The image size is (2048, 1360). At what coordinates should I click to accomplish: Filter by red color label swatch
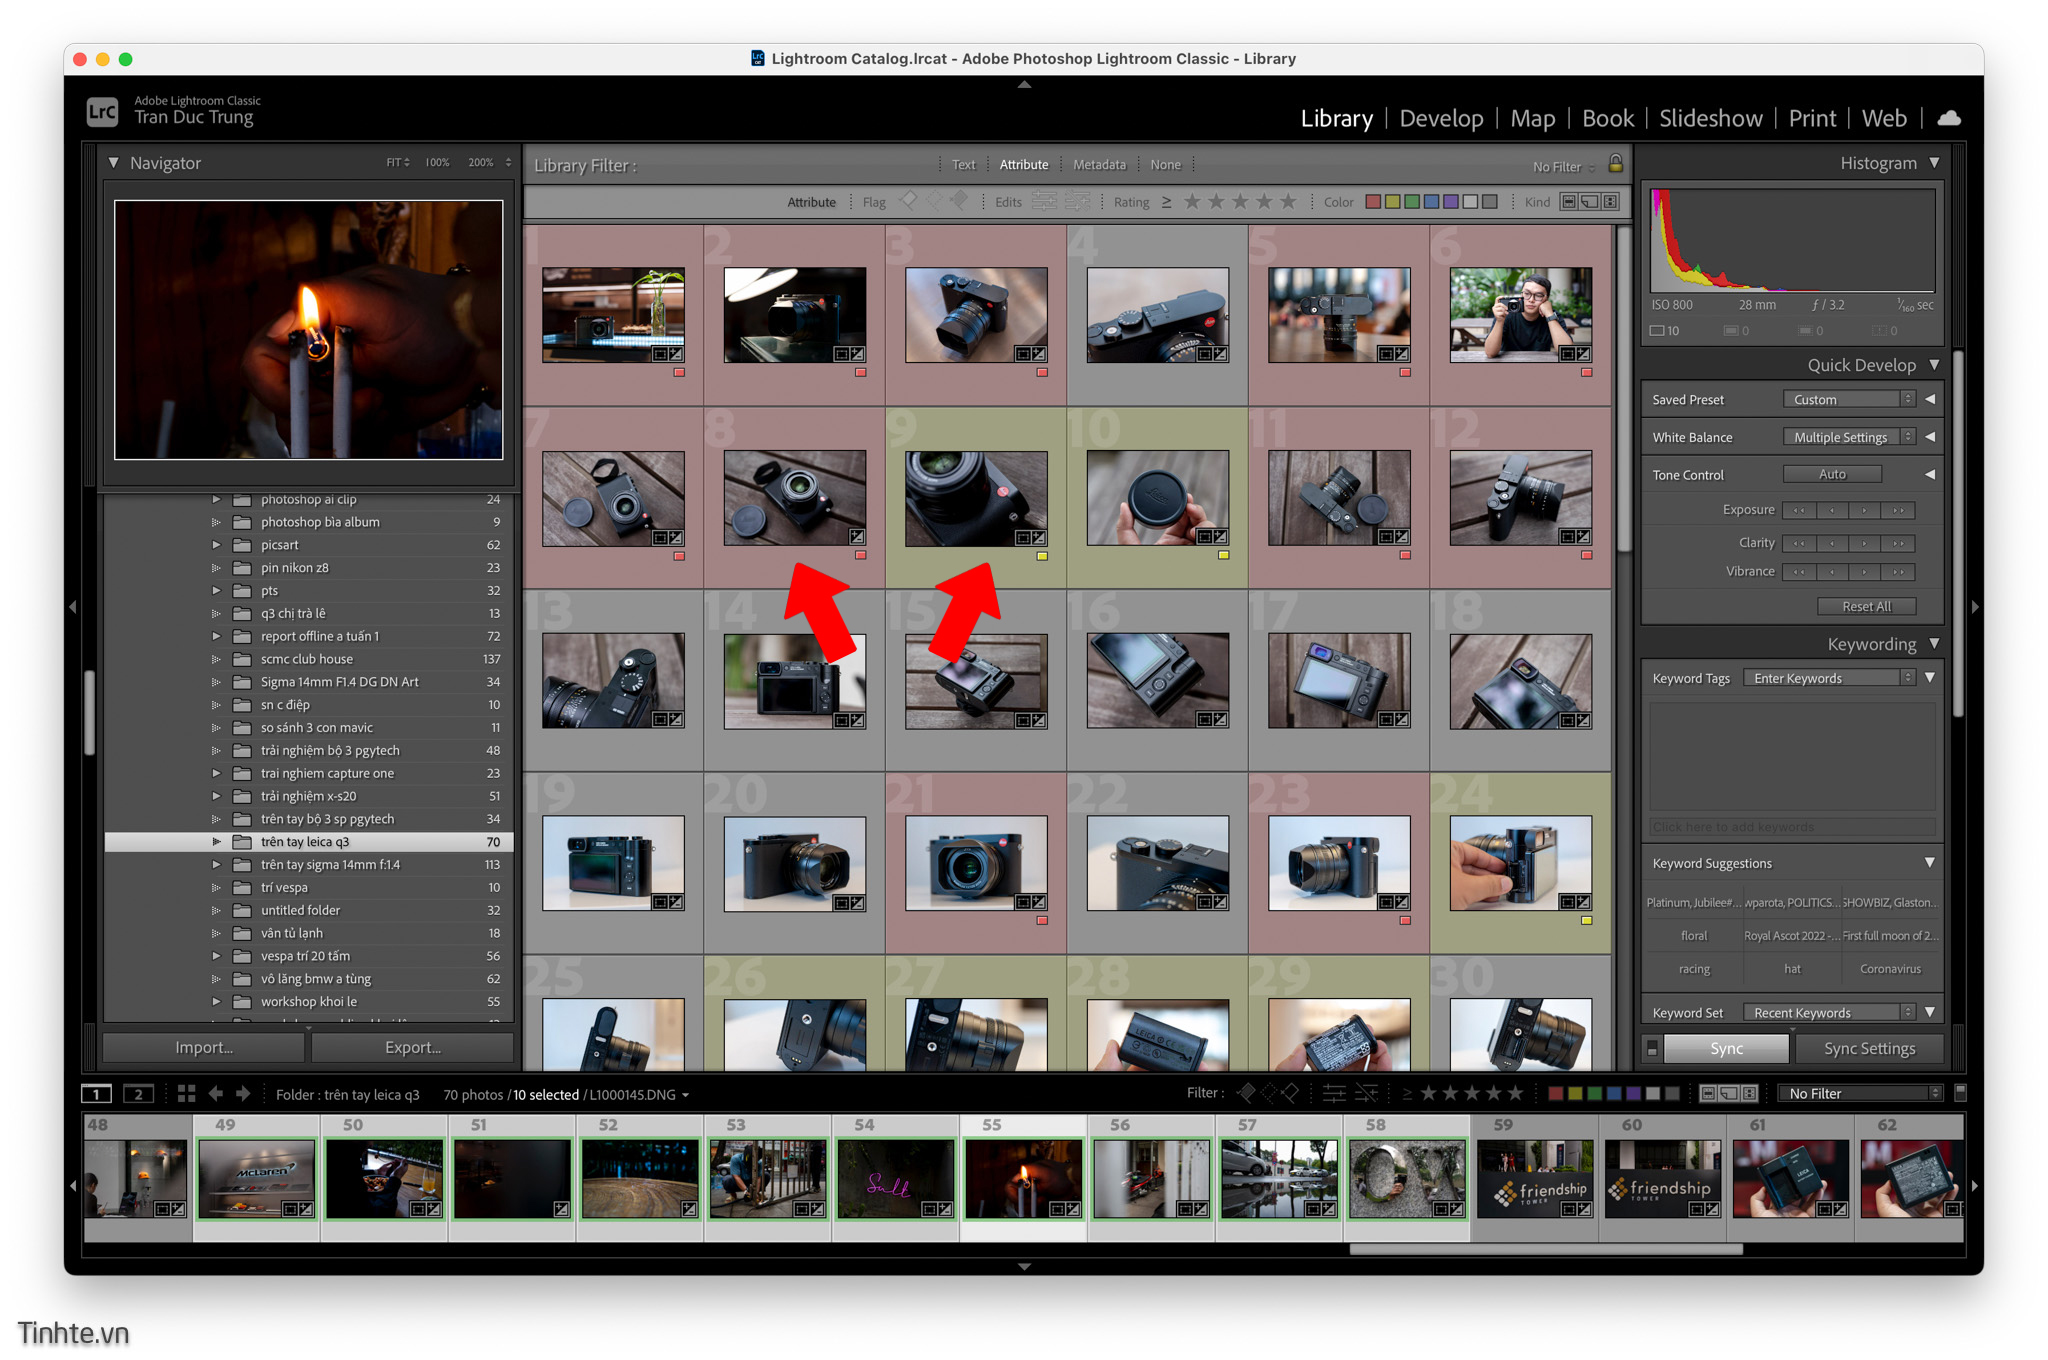[x=1373, y=202]
